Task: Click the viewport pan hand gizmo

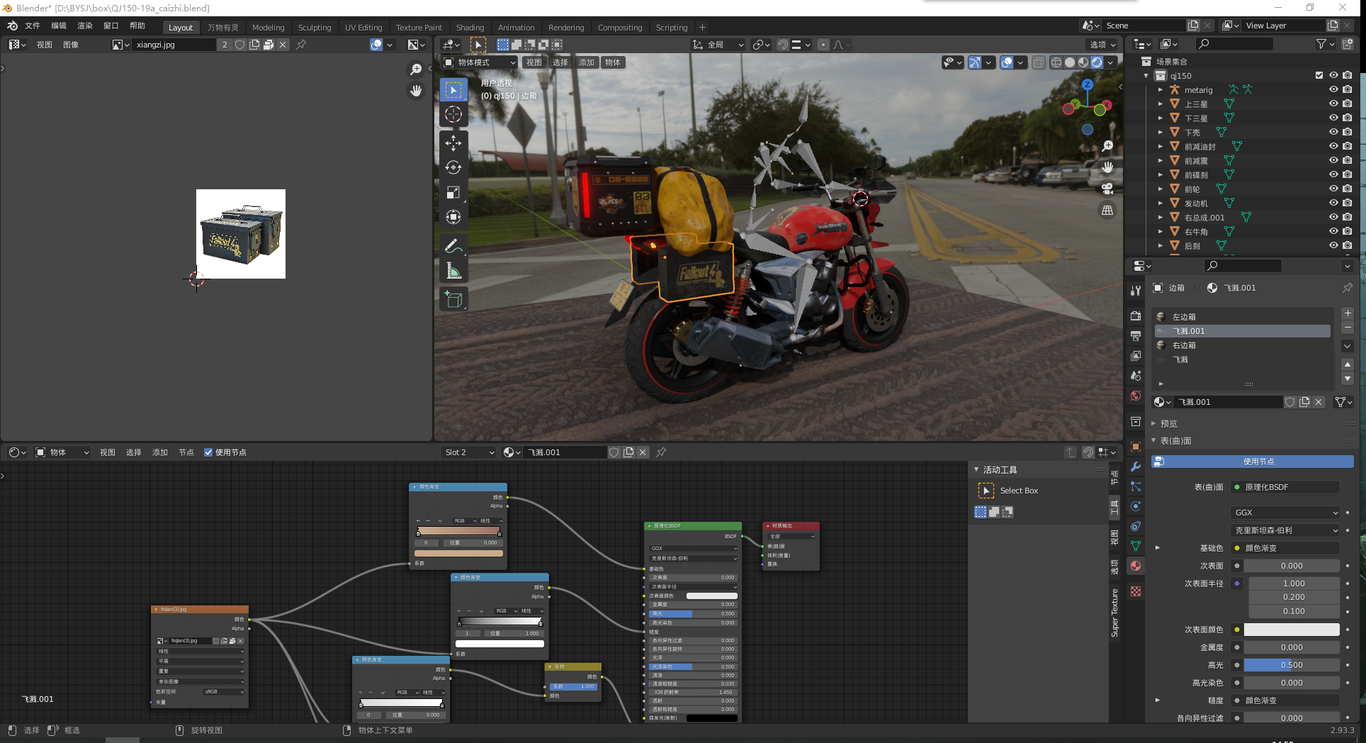Action: pos(1107,167)
